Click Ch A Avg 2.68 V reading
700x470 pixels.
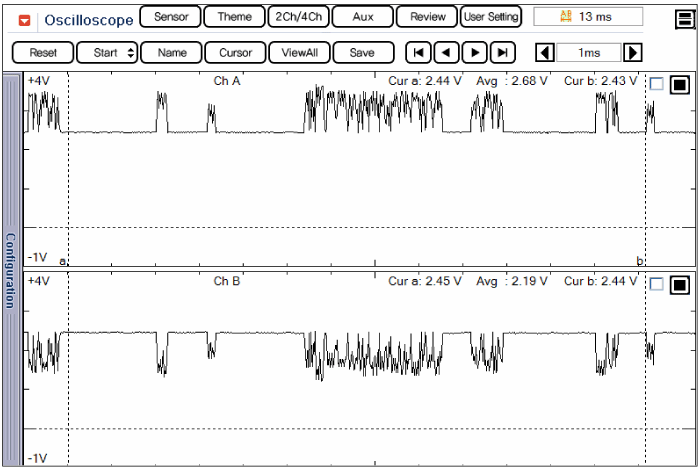click(512, 81)
